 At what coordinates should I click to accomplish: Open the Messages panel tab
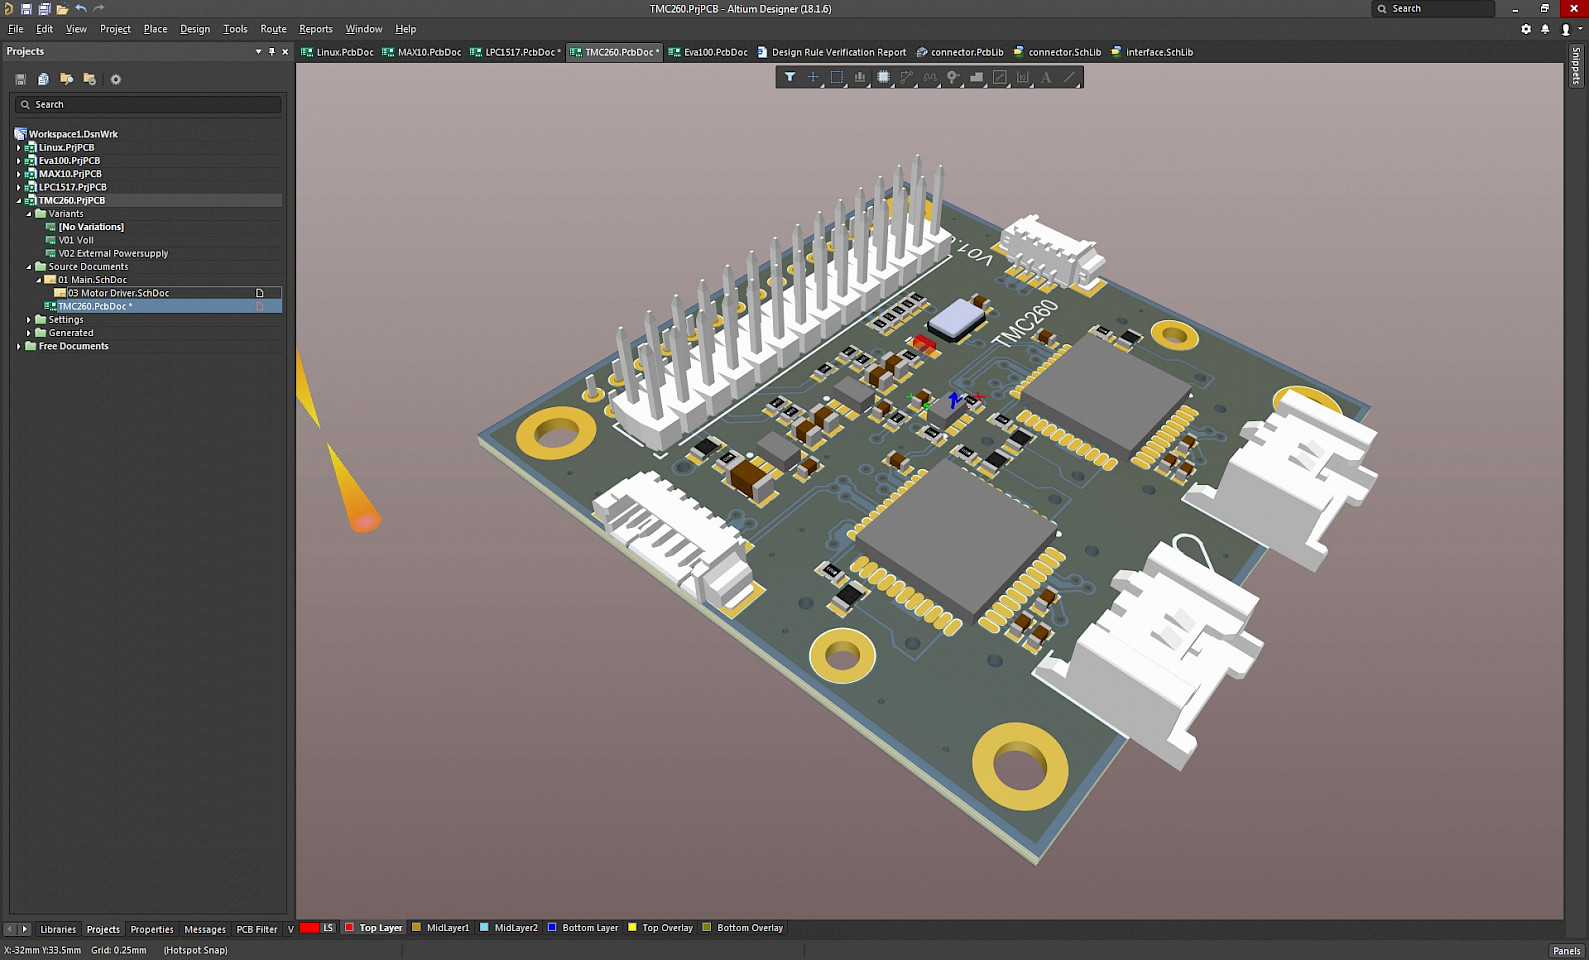tap(205, 929)
